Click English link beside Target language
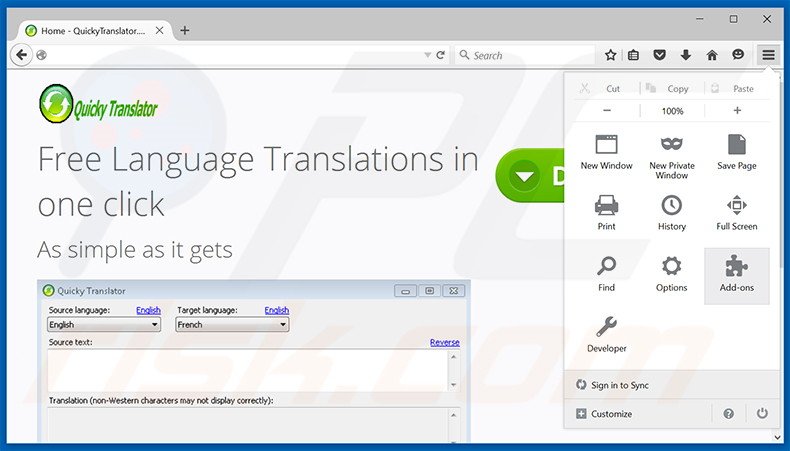The image size is (790, 451). (277, 310)
